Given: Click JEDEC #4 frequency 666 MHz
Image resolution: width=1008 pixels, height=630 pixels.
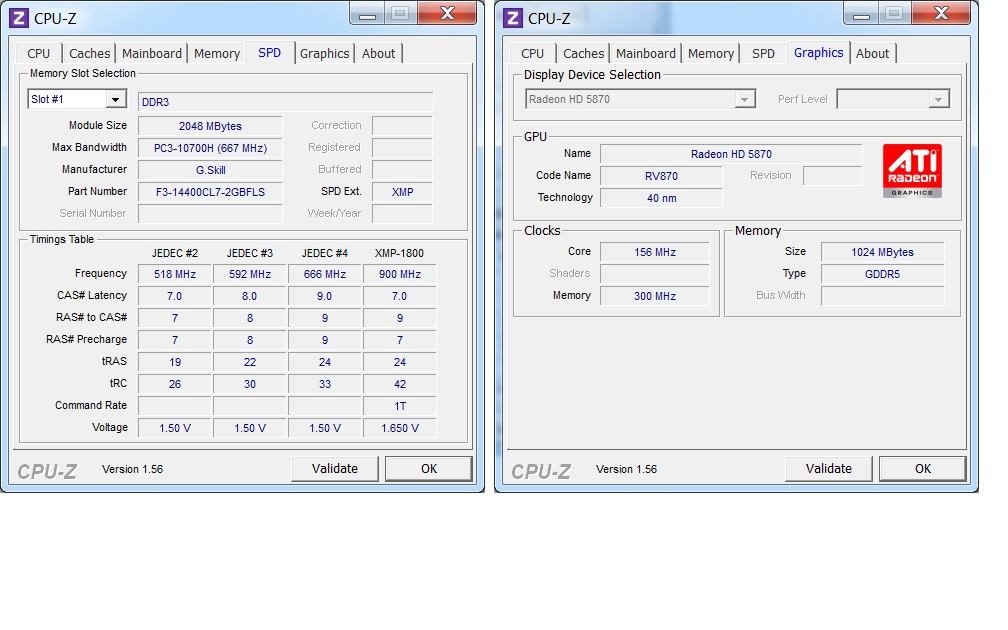Looking at the screenshot, I should click(x=325, y=274).
